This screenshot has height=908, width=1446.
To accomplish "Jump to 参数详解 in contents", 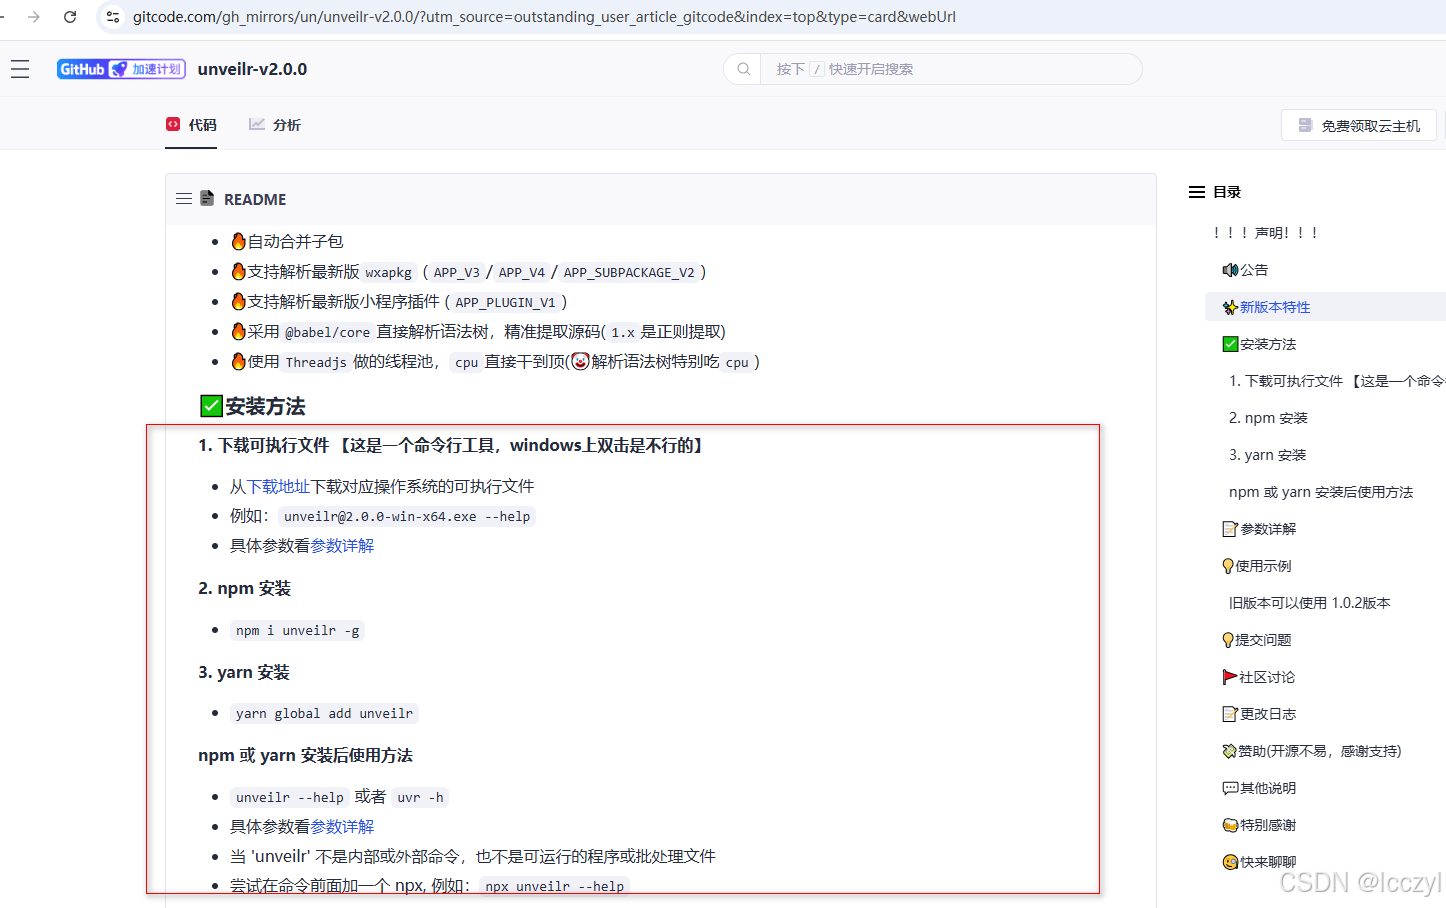I will point(1259,529).
